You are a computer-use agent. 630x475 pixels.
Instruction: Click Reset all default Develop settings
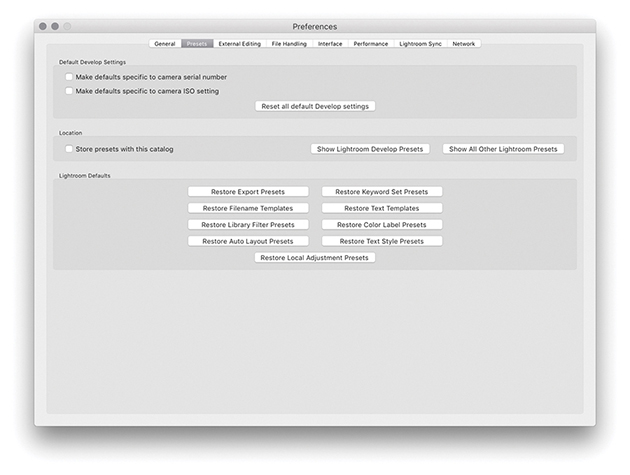[x=315, y=106]
